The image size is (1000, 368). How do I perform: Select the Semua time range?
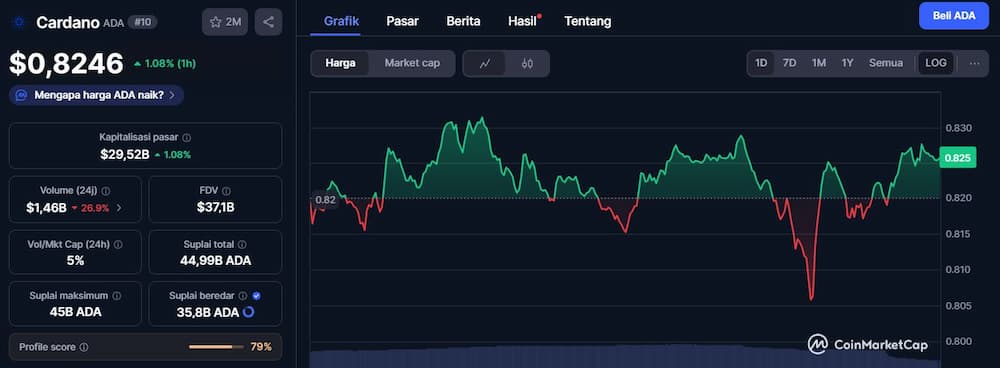click(x=886, y=63)
